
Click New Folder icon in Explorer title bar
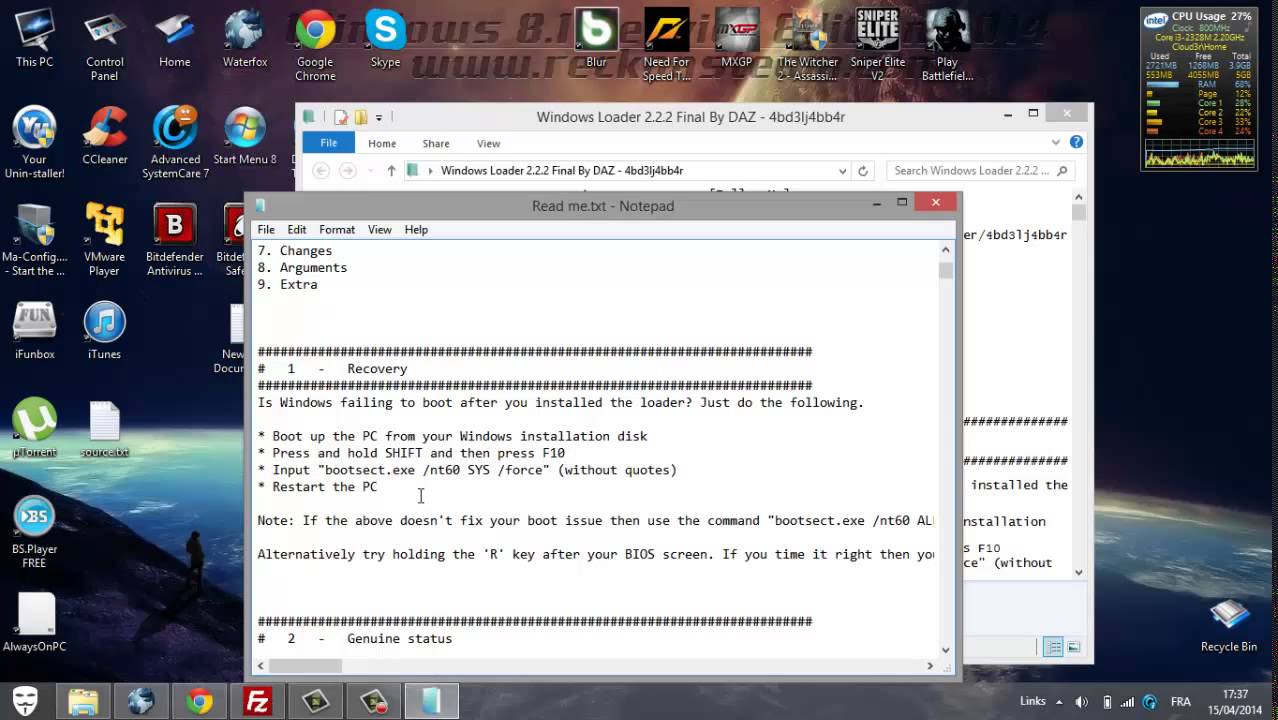point(361,117)
